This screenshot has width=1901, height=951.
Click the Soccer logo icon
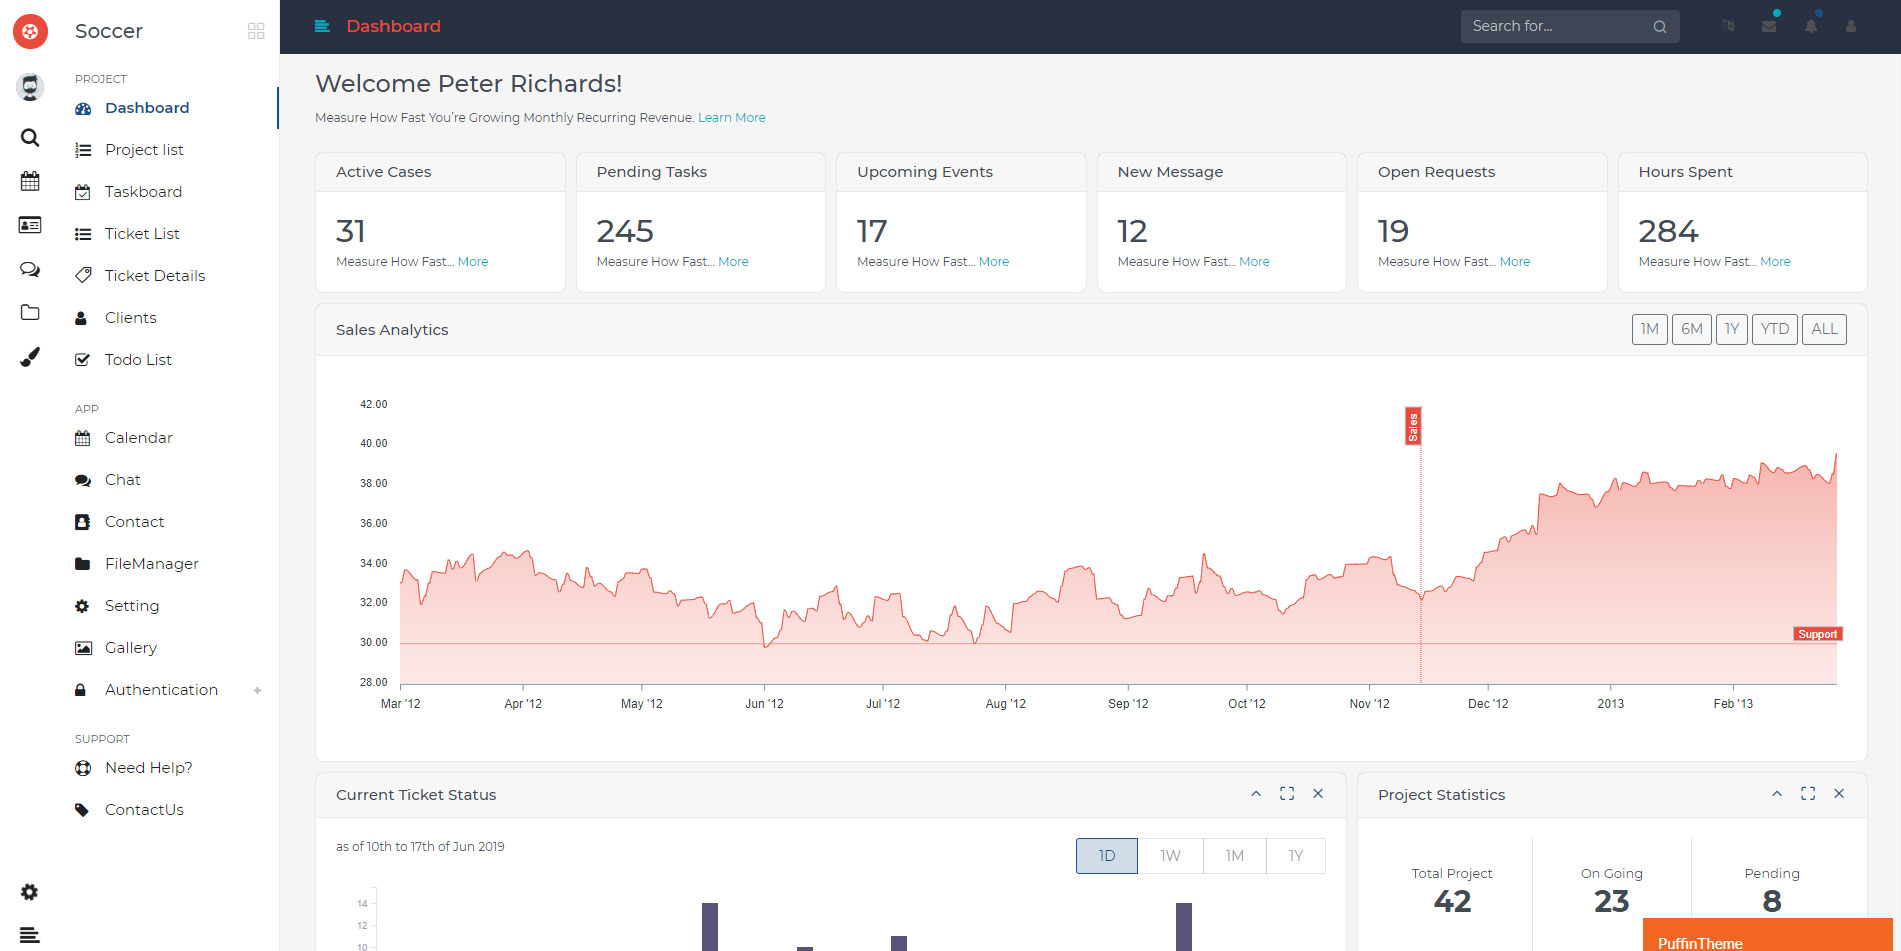pos(30,32)
